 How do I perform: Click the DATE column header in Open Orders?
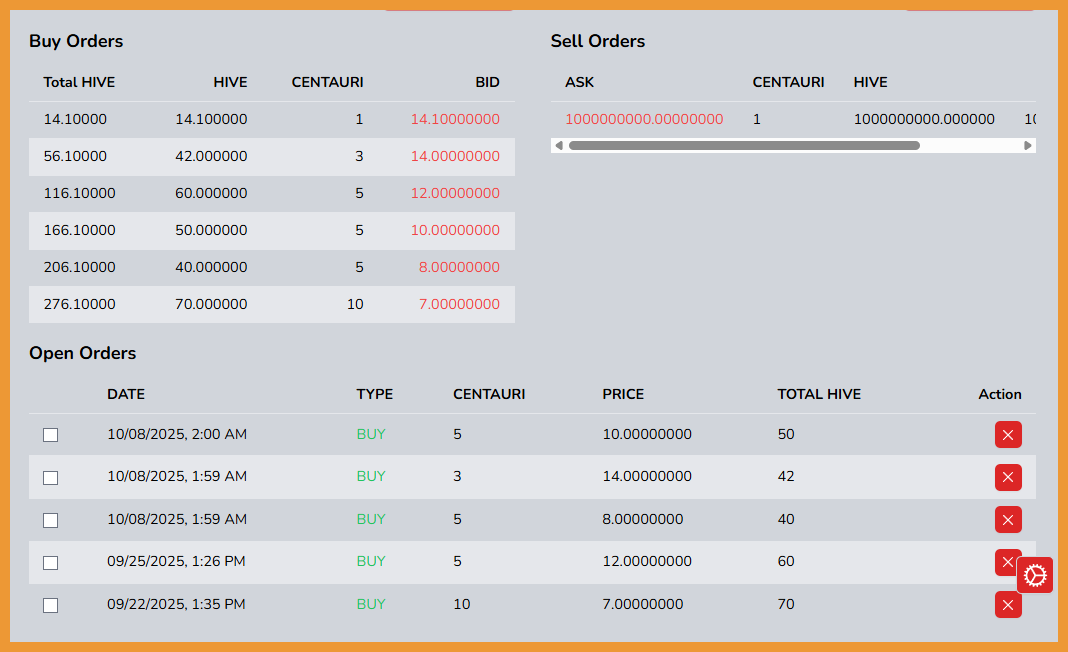click(x=126, y=394)
